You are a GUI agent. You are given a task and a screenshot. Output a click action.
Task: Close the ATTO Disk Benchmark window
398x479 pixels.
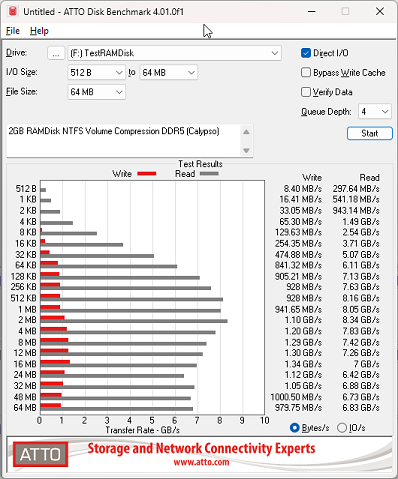click(x=380, y=11)
